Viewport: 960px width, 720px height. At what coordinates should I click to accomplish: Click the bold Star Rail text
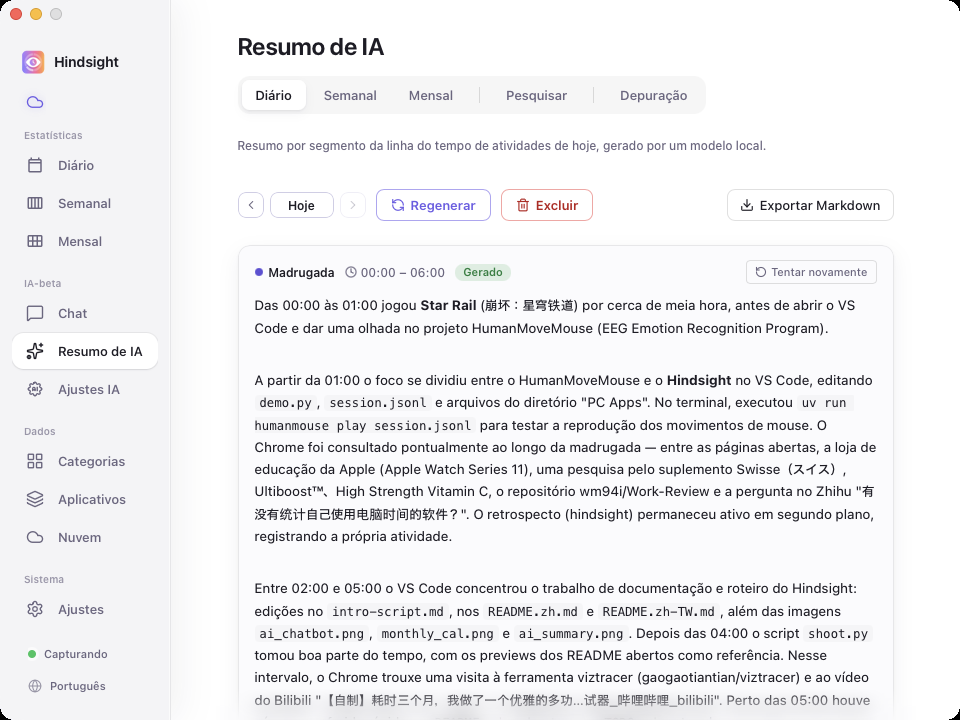[x=449, y=306]
